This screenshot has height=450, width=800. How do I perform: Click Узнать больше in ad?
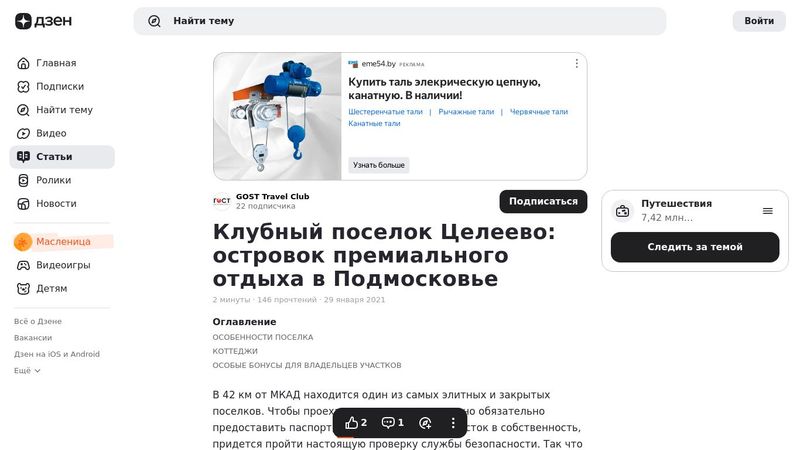tap(379, 165)
